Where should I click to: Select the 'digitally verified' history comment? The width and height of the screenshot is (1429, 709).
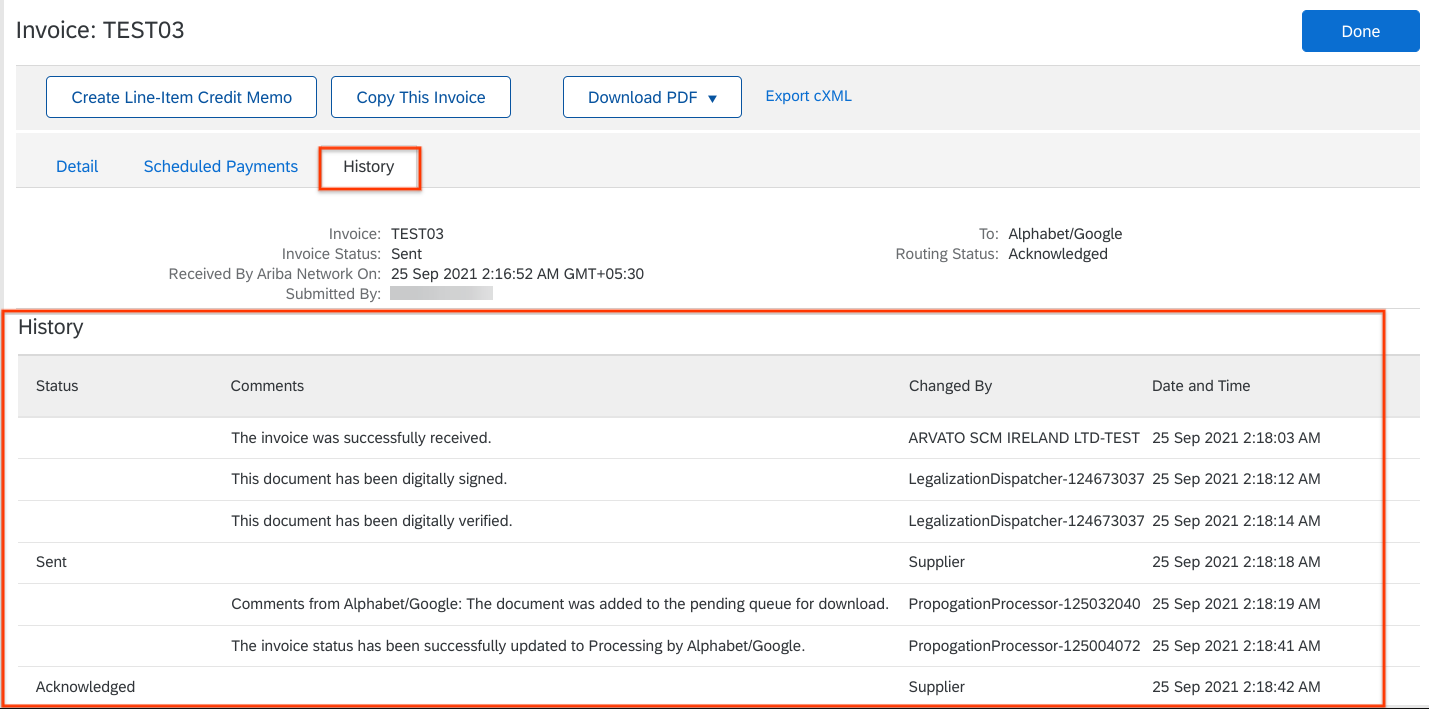[371, 521]
